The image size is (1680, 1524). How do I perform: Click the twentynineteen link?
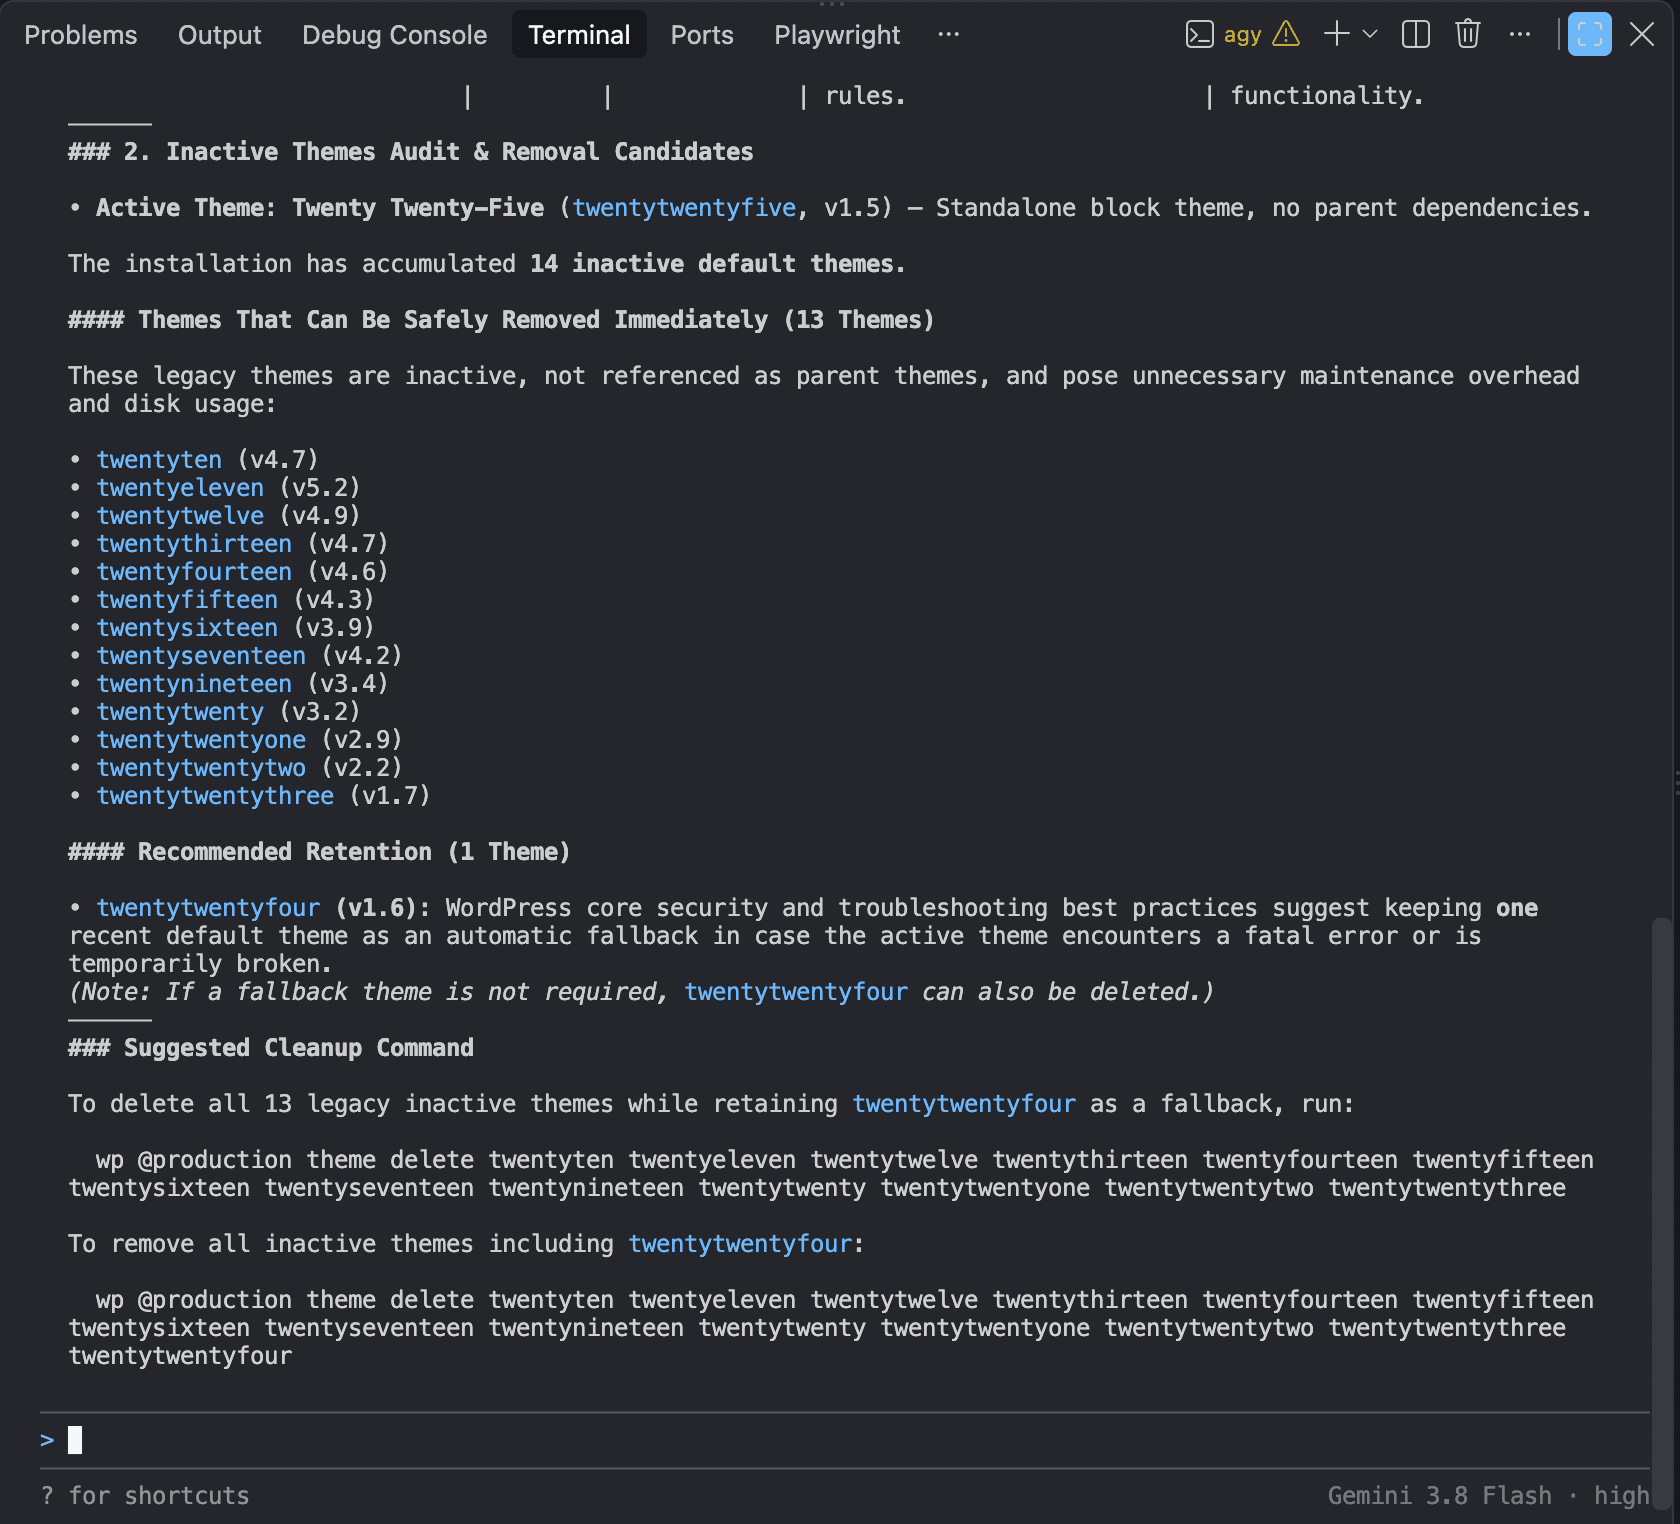[194, 684]
